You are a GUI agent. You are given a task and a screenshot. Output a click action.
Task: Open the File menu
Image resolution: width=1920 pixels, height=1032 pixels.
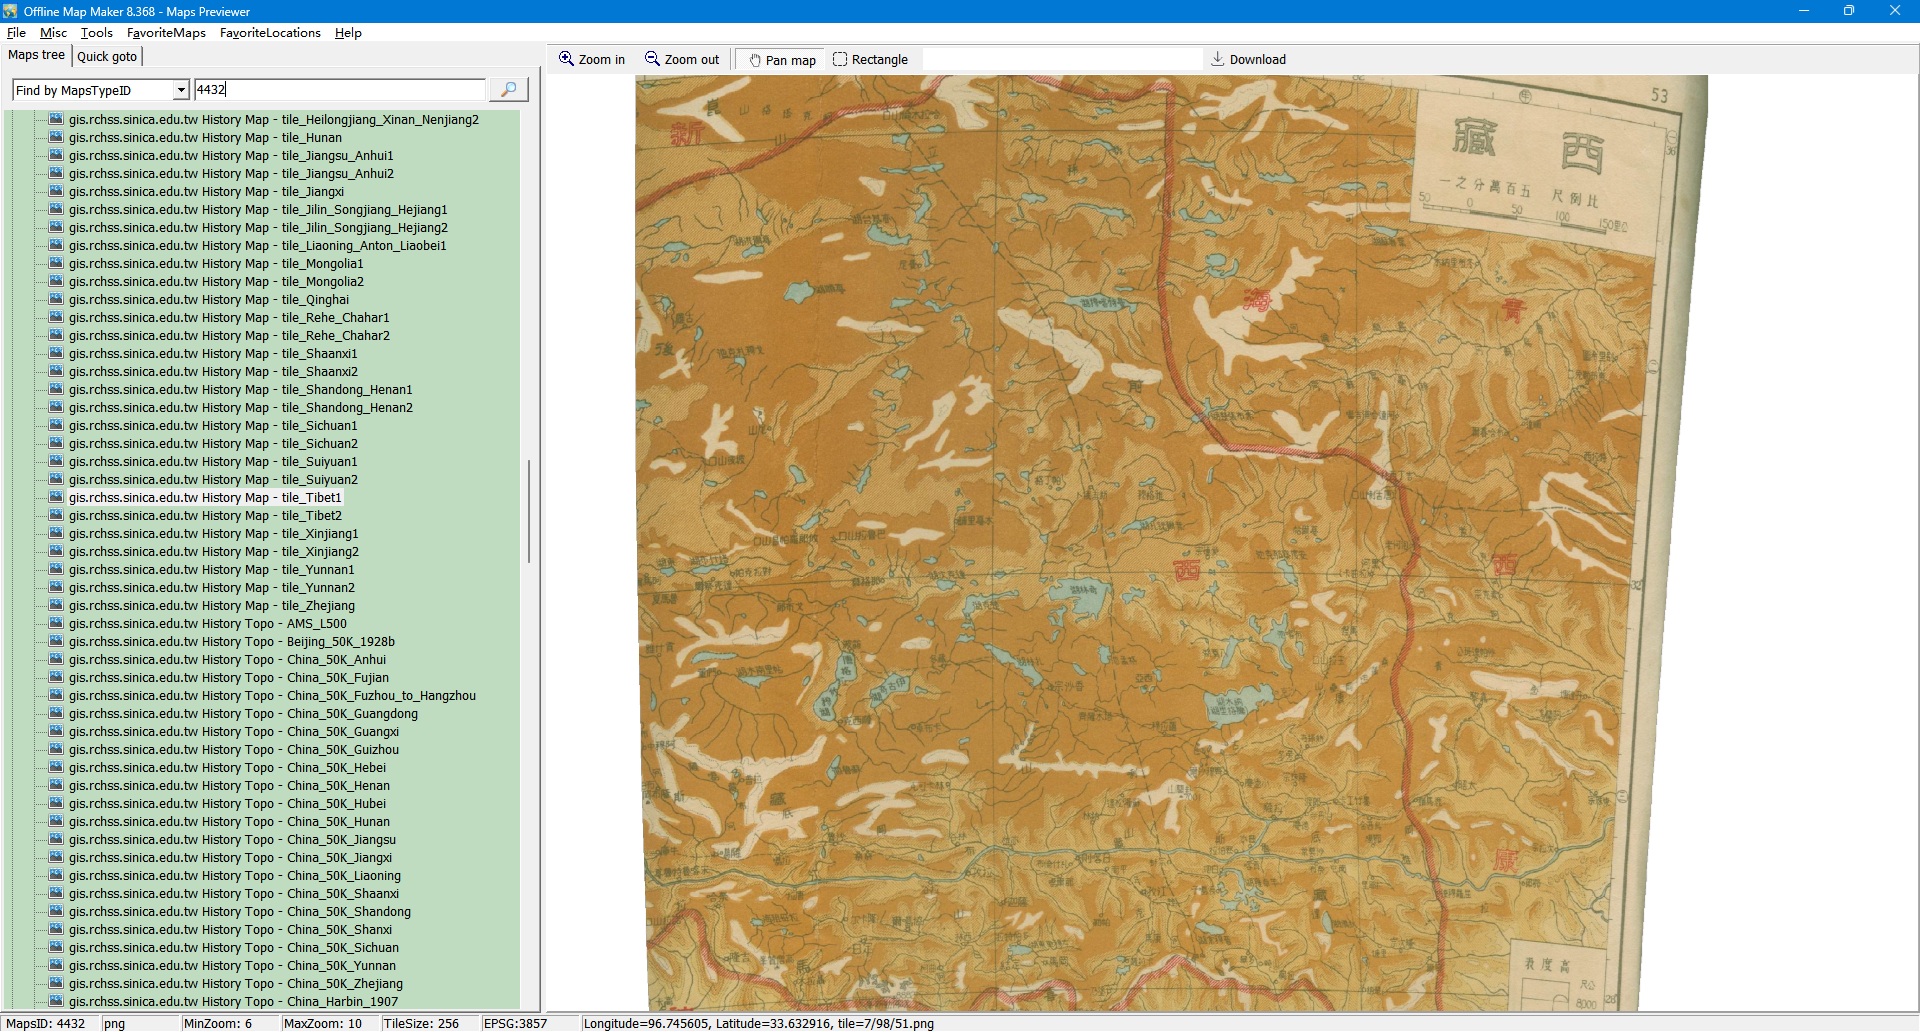coord(16,33)
